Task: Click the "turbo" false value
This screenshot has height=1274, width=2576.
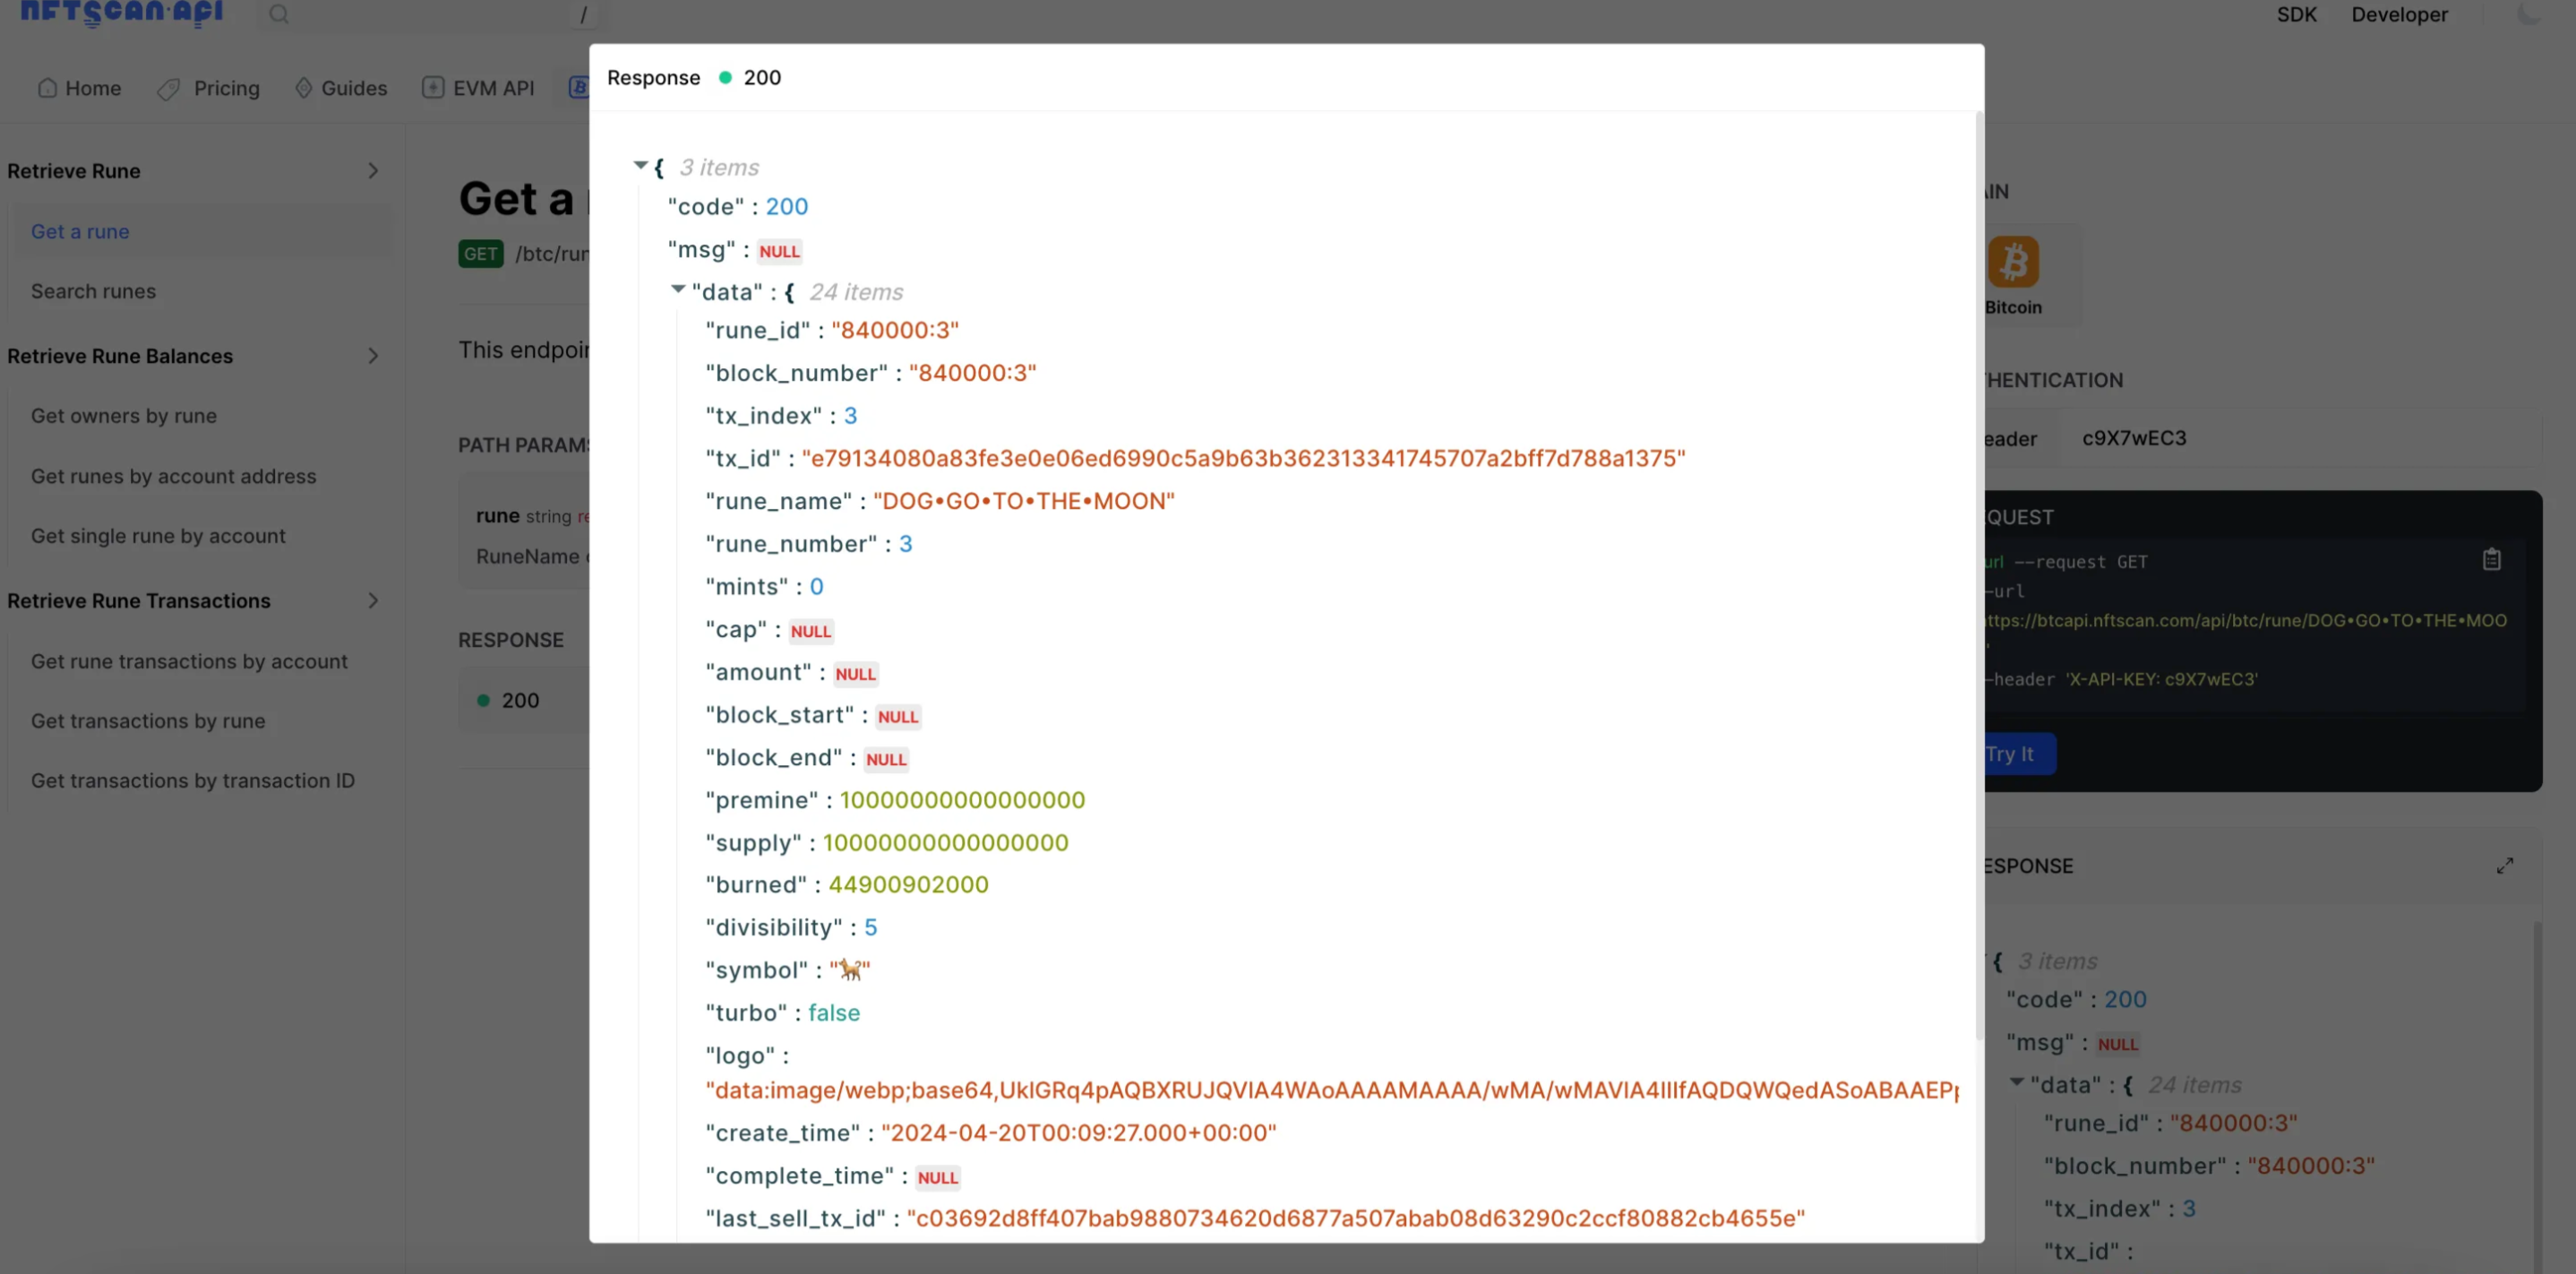Action: point(833,1013)
